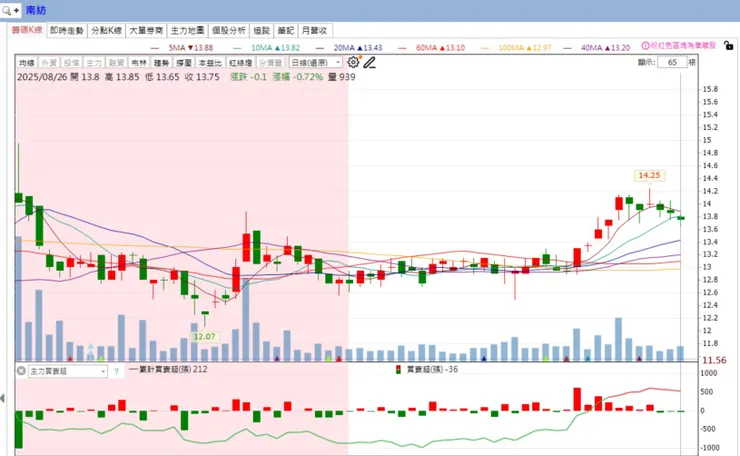The width and height of the screenshot is (740, 456).
Task: Click the pink info notice about red zones
Action: [x=679, y=46]
